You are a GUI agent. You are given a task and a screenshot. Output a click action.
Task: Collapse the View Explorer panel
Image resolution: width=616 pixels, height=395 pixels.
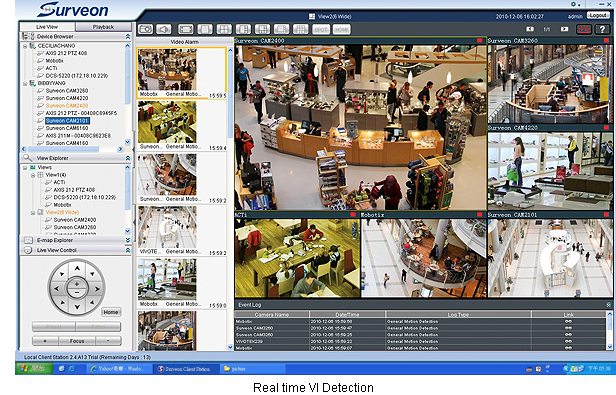click(128, 158)
